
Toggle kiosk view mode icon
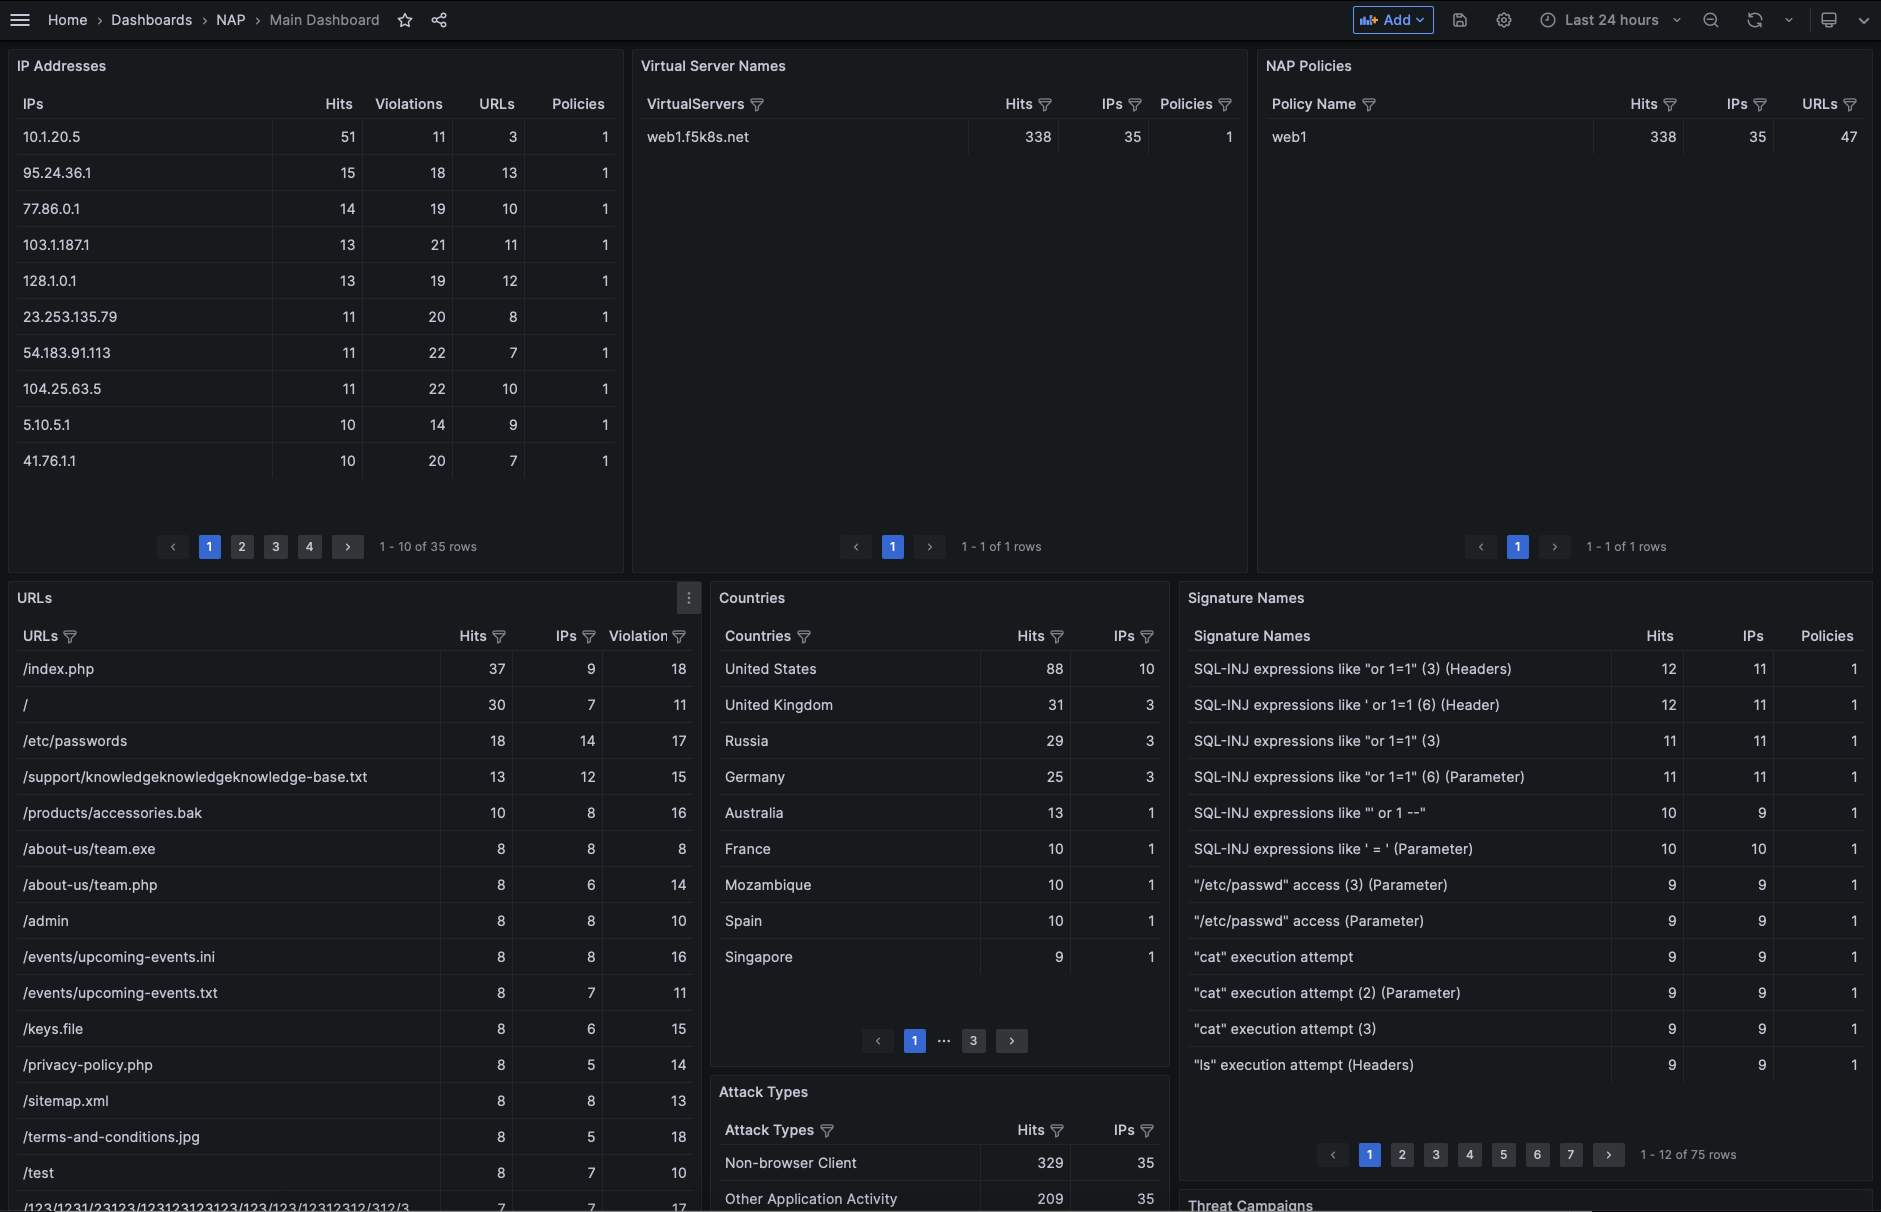point(1829,20)
